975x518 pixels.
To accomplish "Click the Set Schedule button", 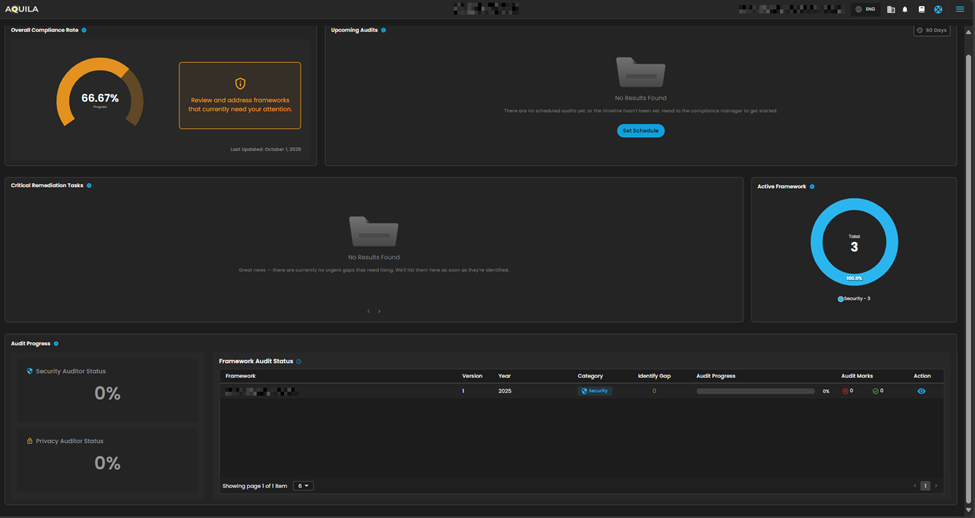I will pos(640,130).
